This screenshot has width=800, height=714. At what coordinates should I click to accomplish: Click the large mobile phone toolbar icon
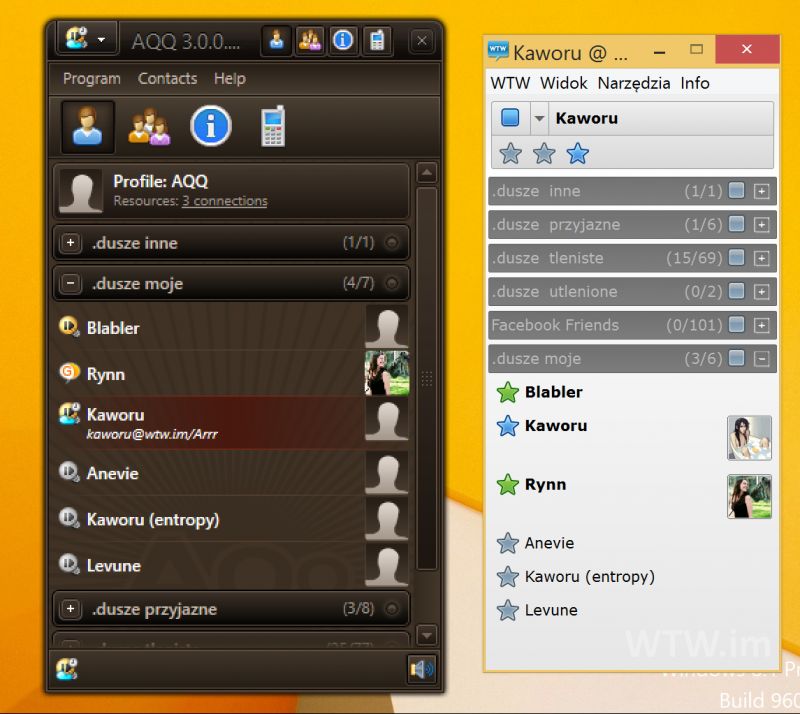[273, 127]
